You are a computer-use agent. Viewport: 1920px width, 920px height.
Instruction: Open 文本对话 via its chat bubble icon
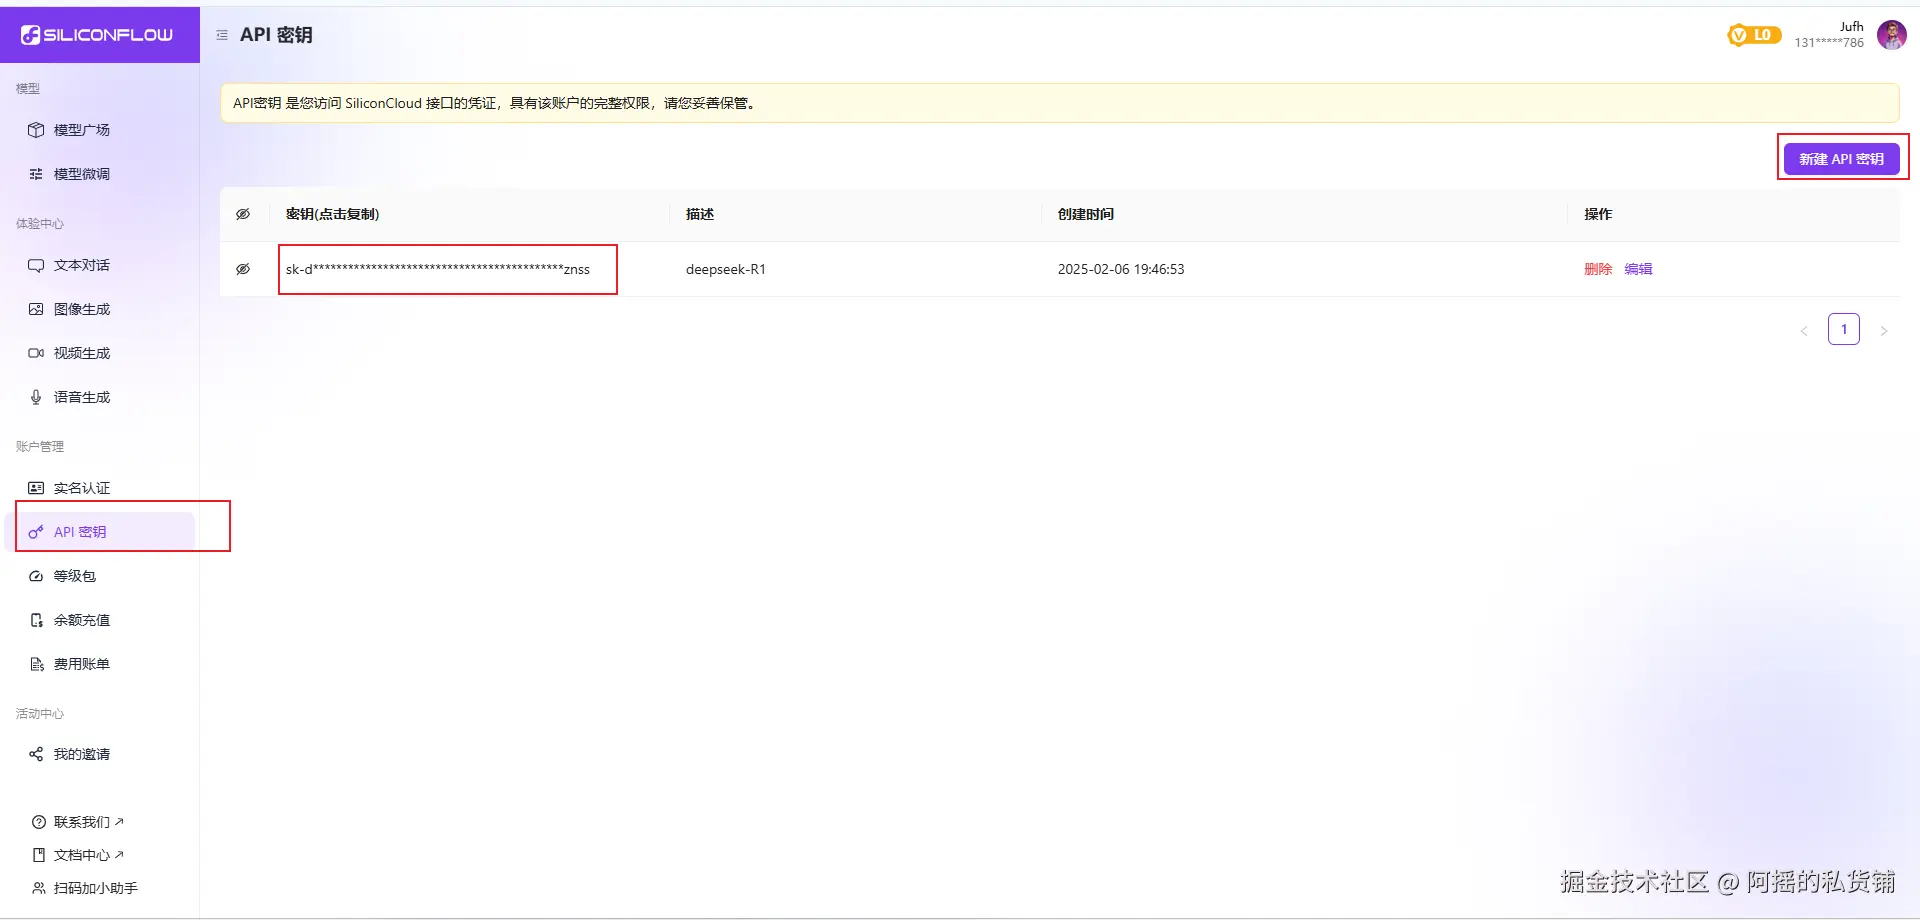click(x=36, y=265)
